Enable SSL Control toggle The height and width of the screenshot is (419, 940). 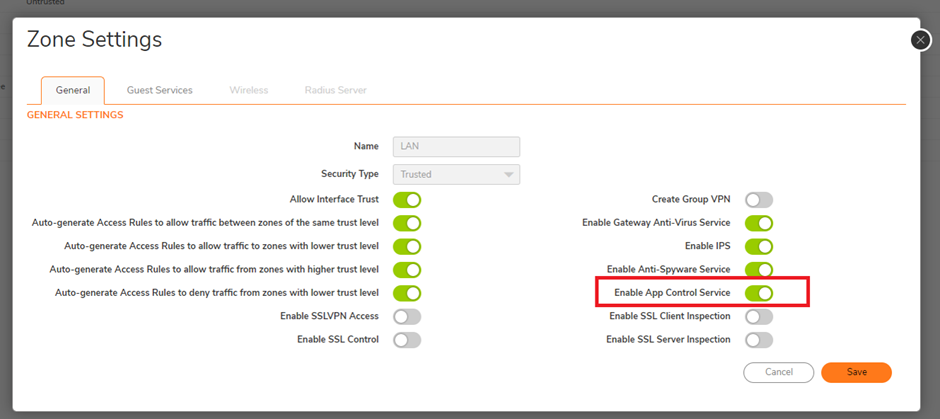(407, 340)
